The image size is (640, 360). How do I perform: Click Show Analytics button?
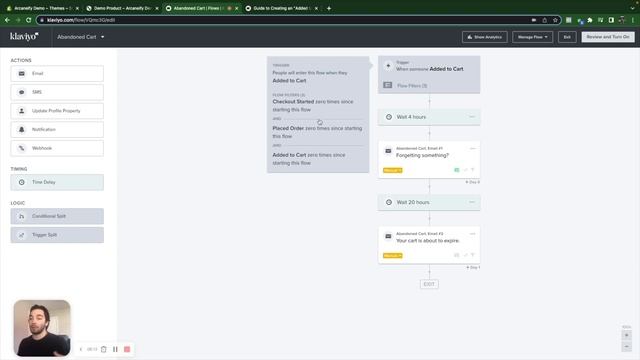coord(485,37)
